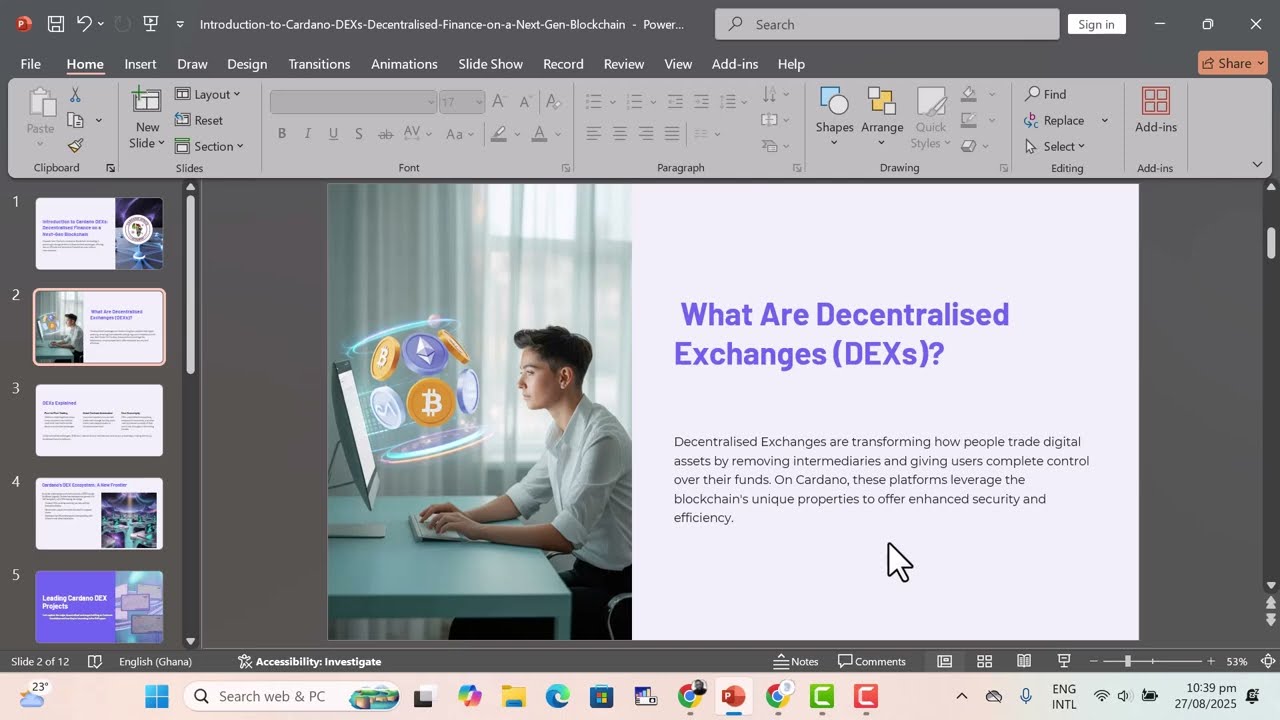The image size is (1280, 720).
Task: Click the Copy icon in Clipboard group
Action: point(75,120)
